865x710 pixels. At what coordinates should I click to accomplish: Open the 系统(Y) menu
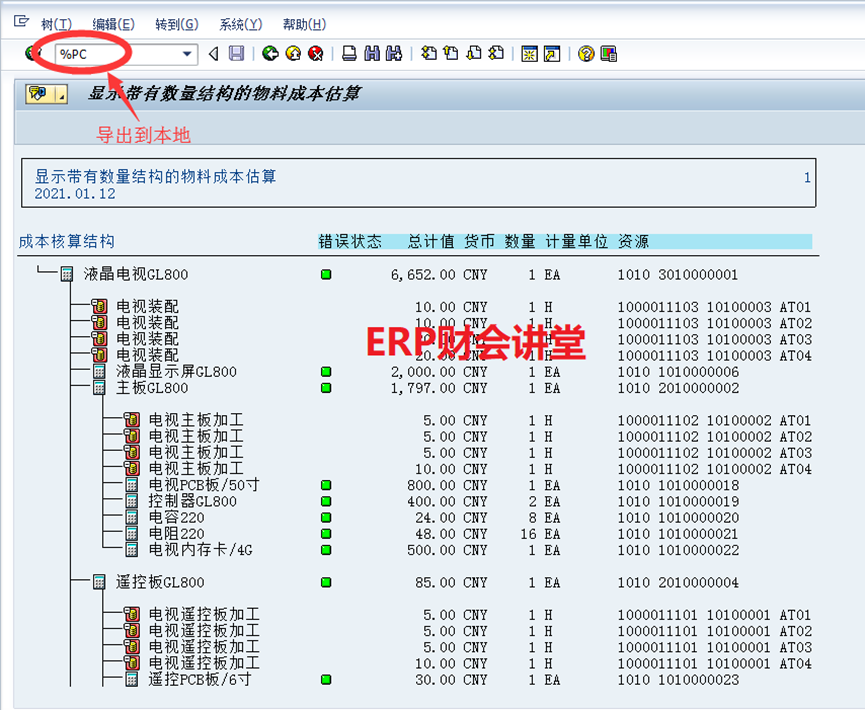(240, 24)
